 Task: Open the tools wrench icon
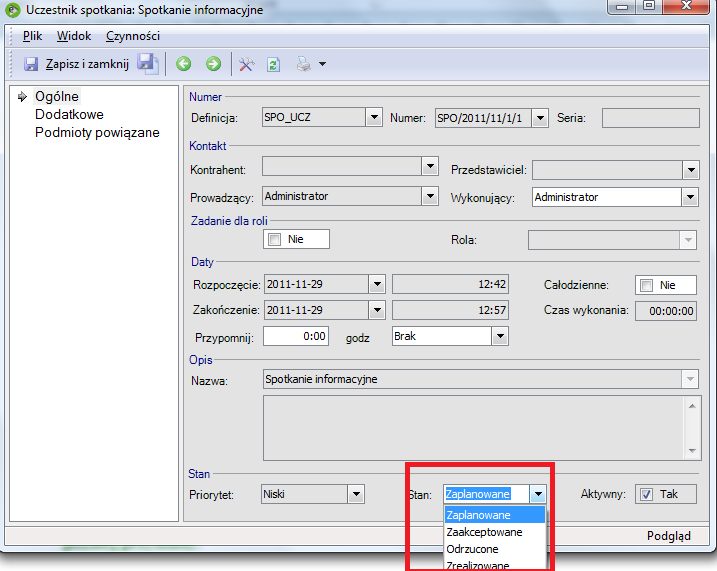pyautogui.click(x=246, y=64)
